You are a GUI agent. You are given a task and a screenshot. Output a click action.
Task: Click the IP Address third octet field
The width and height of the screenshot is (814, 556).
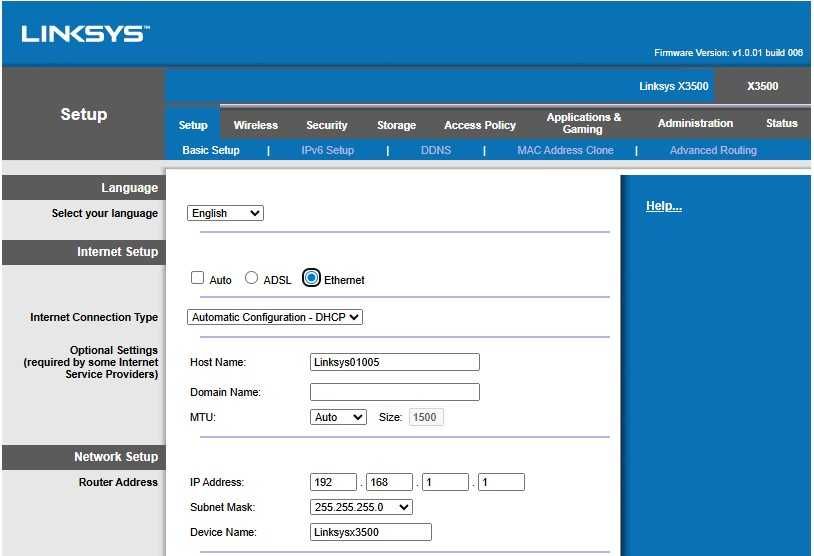pyautogui.click(x=445, y=482)
